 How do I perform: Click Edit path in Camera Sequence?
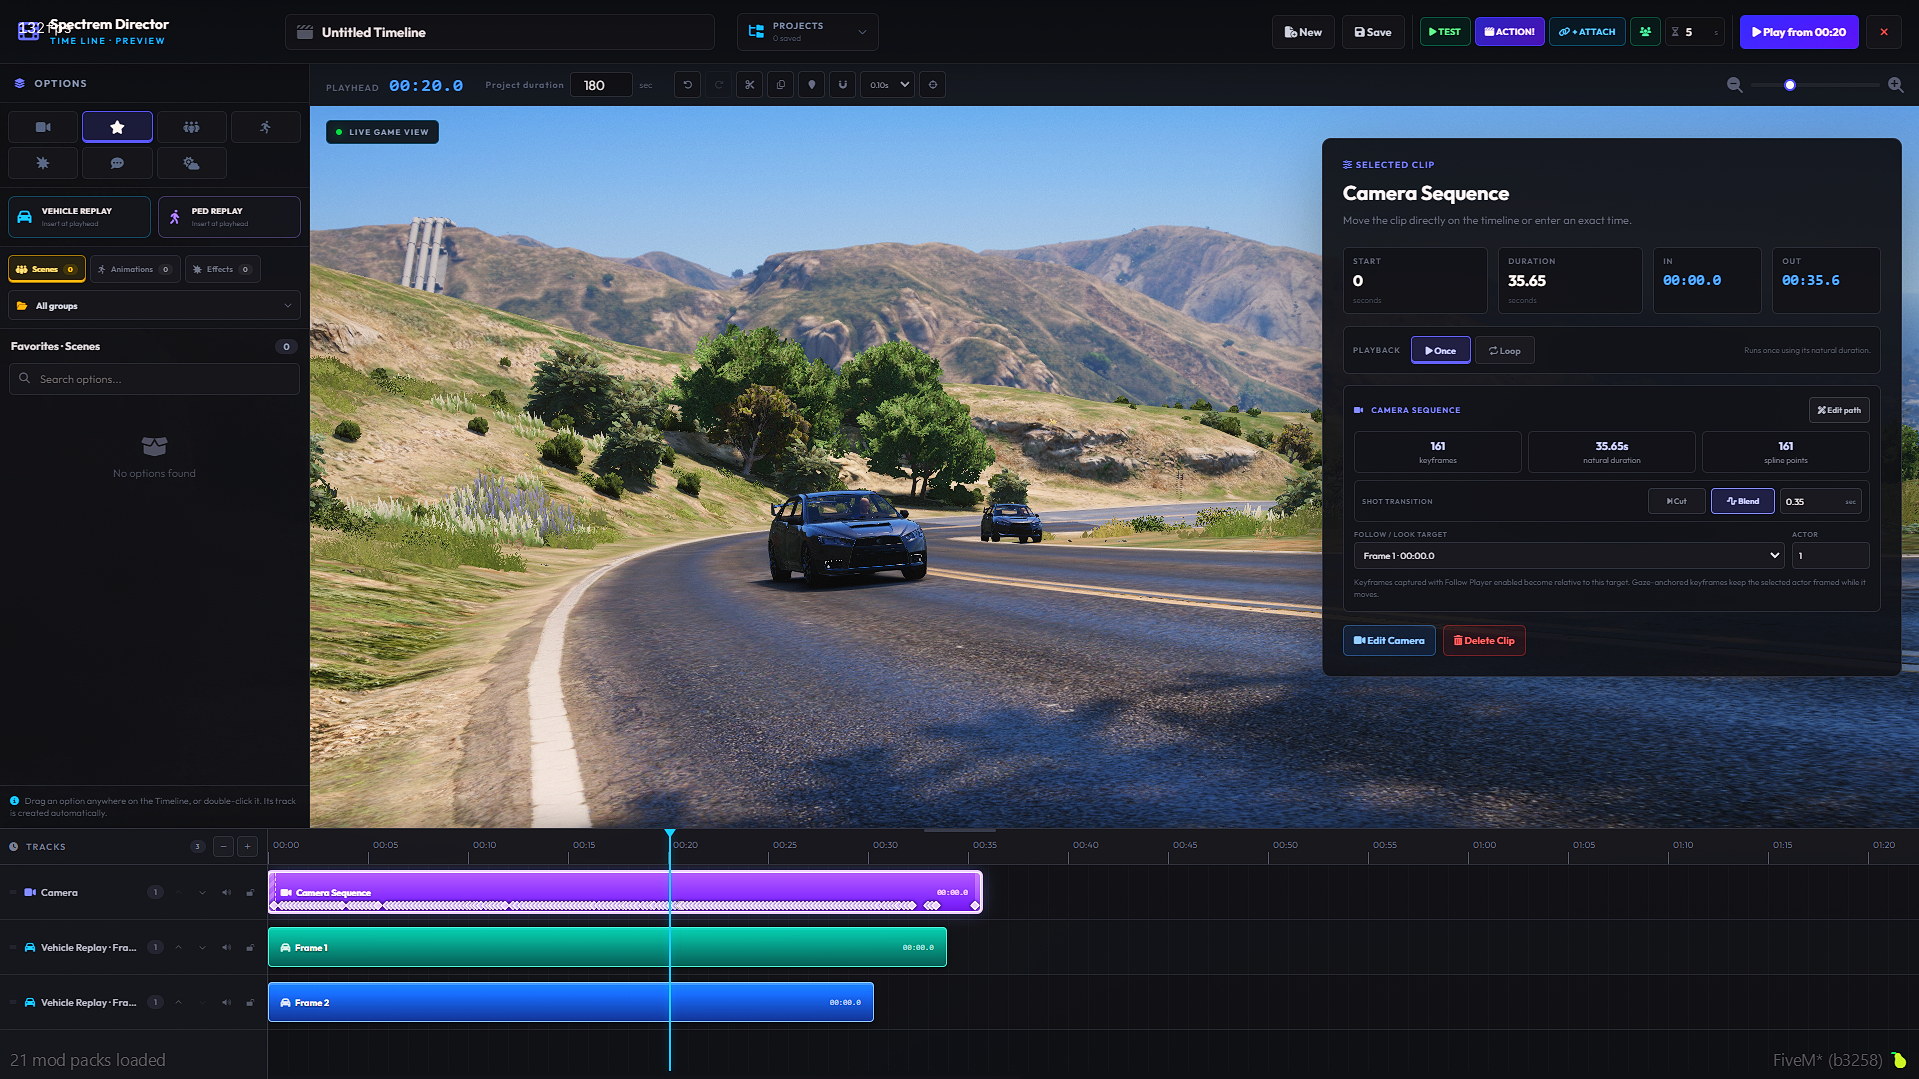click(1839, 410)
